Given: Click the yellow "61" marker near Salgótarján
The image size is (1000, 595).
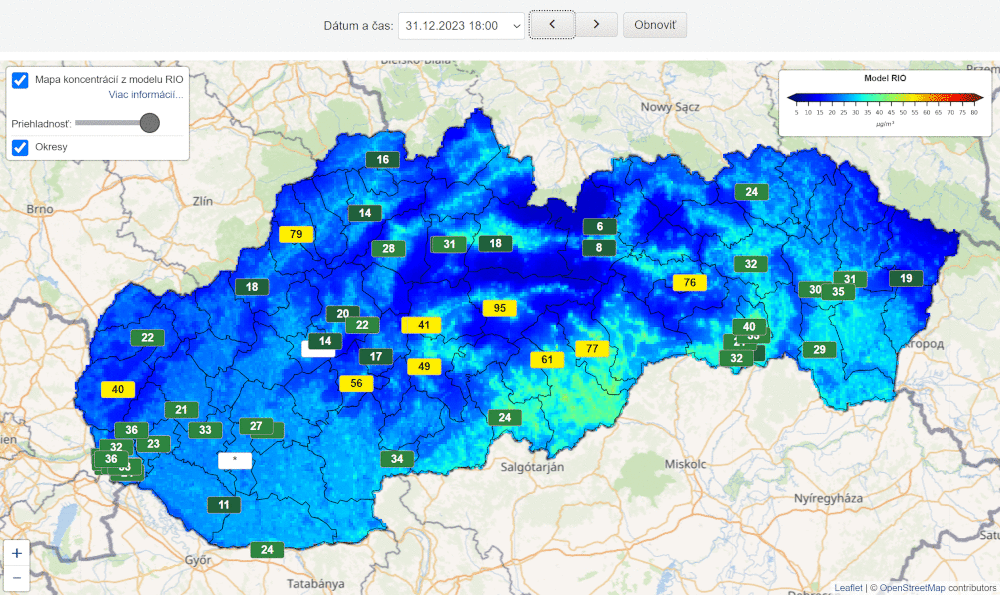Looking at the screenshot, I should click(546, 358).
